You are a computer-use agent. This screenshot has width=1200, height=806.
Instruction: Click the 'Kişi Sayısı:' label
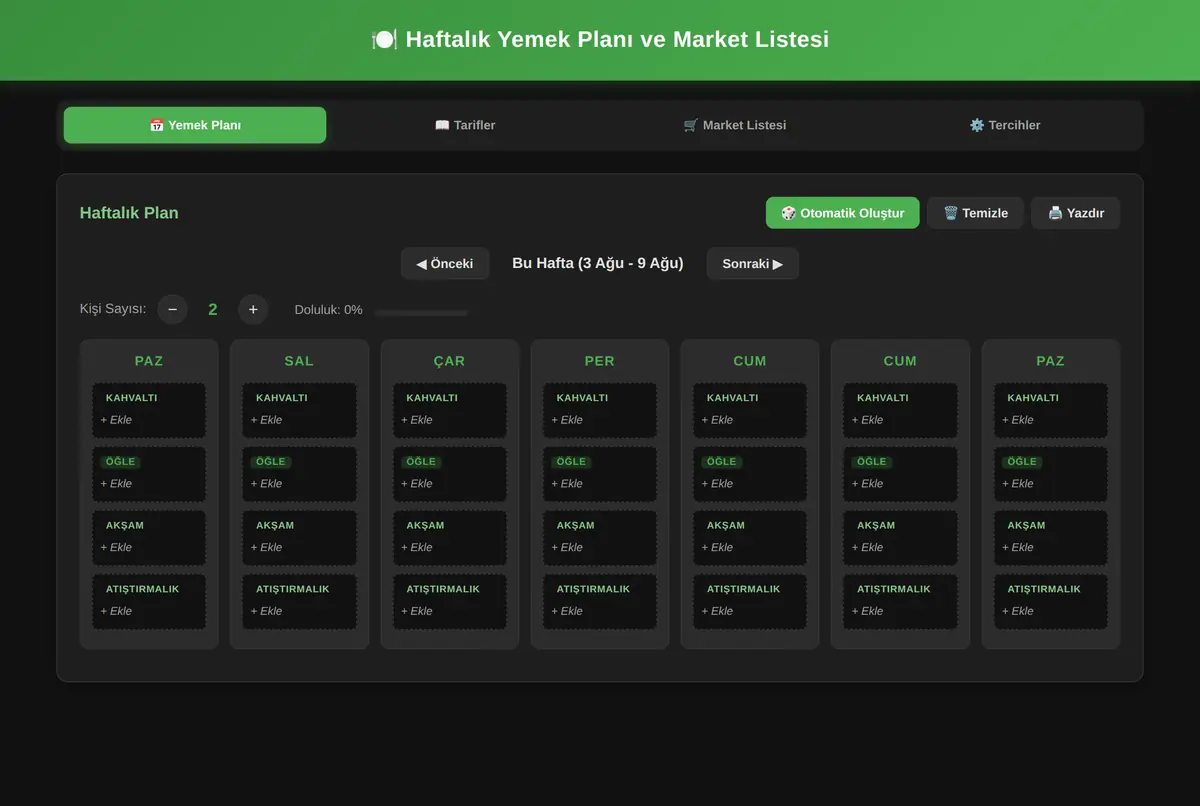[x=113, y=309]
